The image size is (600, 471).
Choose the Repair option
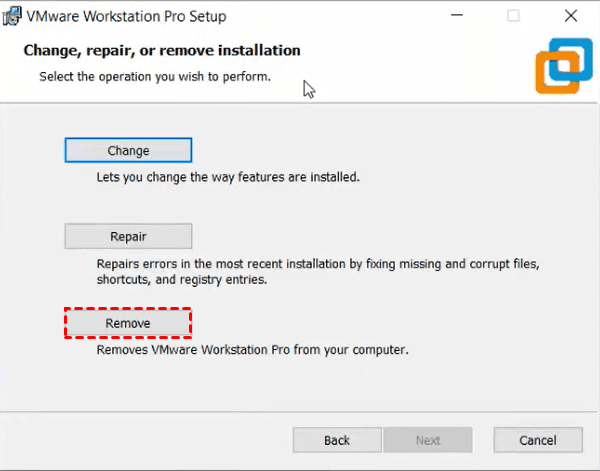128,237
